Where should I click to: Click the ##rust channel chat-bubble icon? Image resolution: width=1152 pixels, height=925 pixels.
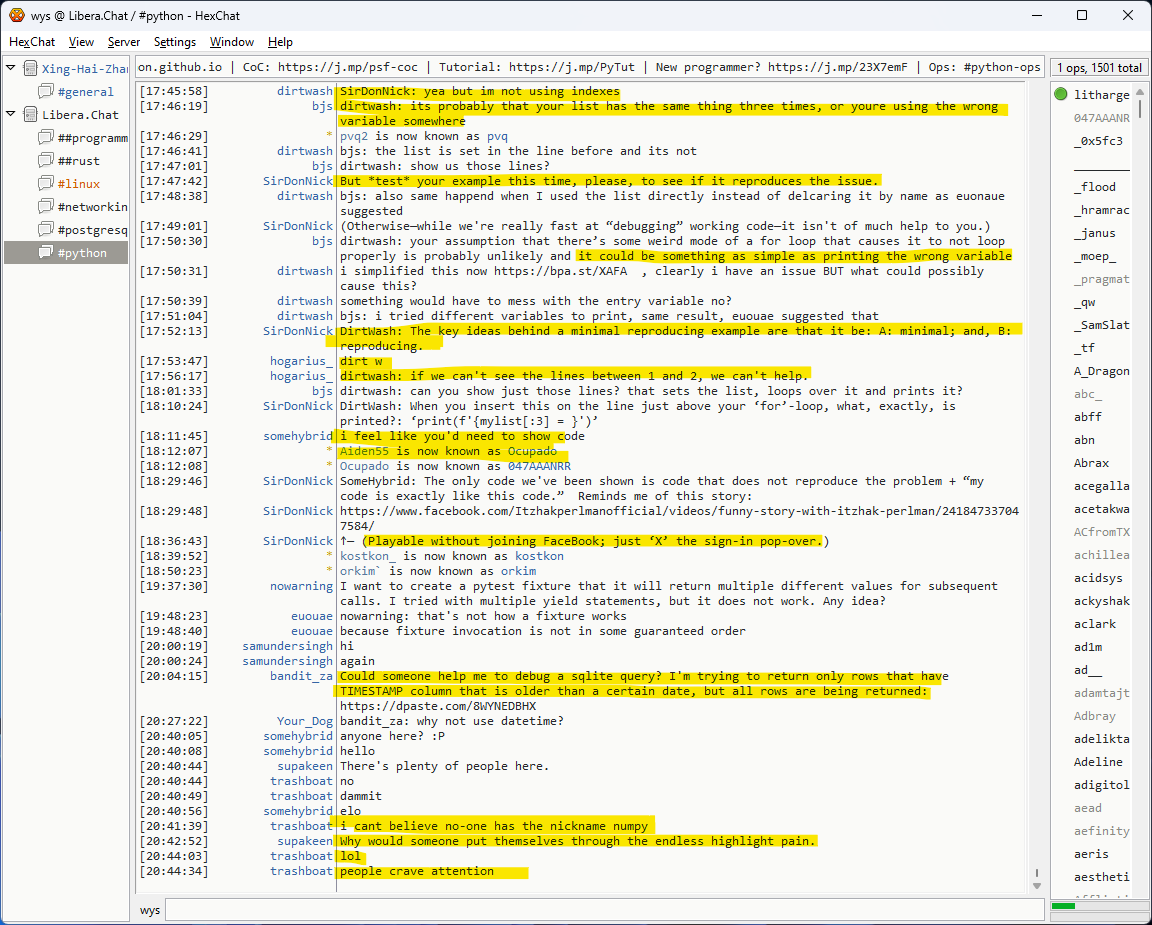(x=46, y=161)
